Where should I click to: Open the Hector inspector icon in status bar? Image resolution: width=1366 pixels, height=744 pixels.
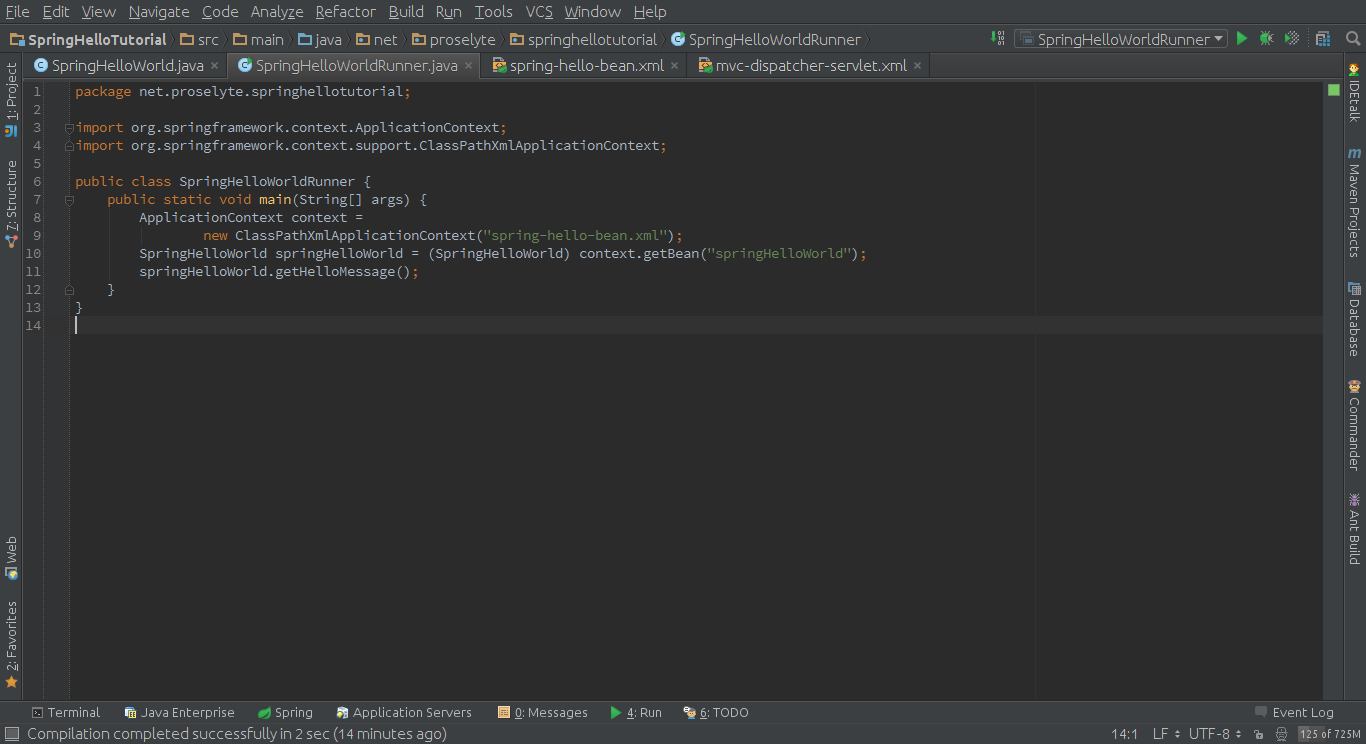(1281, 734)
